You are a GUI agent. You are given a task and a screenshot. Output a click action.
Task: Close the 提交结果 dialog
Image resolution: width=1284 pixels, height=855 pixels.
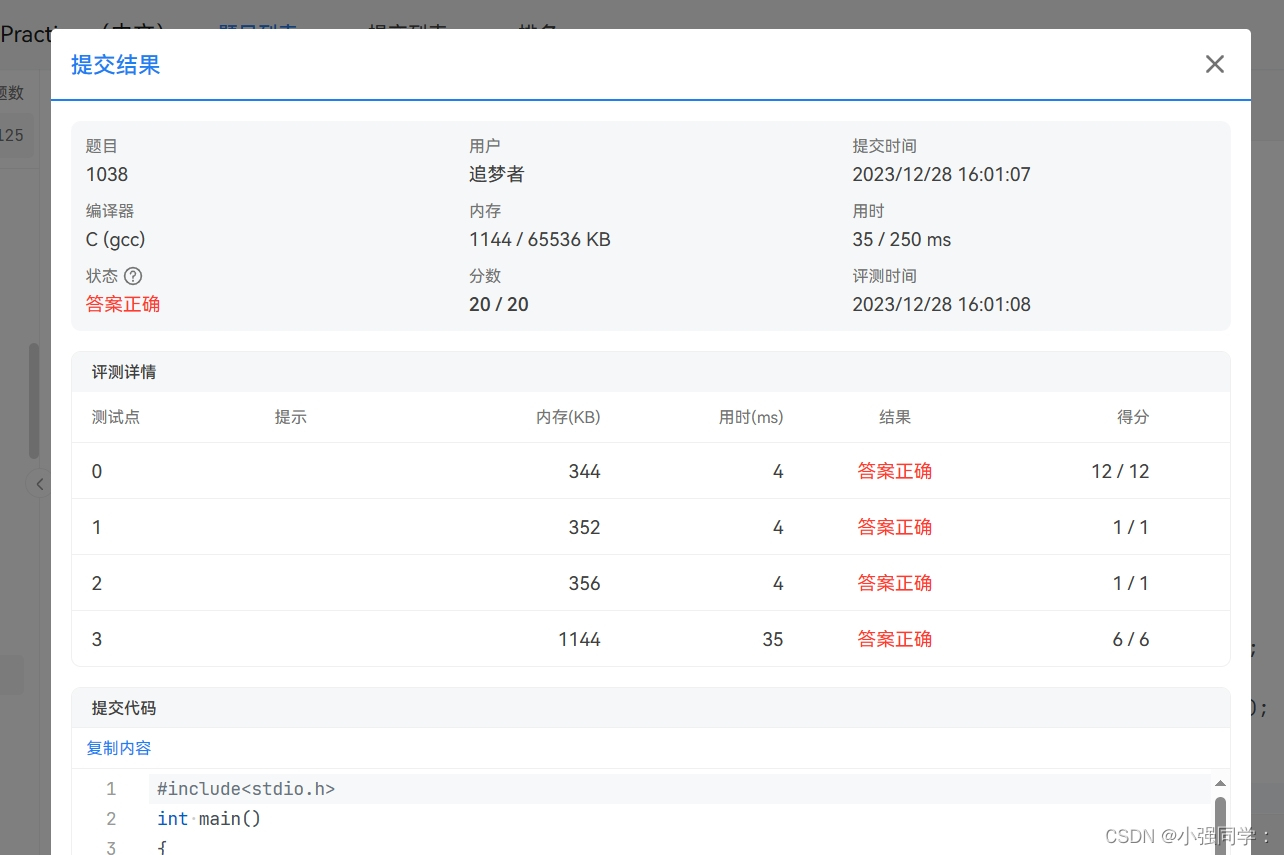click(x=1214, y=64)
